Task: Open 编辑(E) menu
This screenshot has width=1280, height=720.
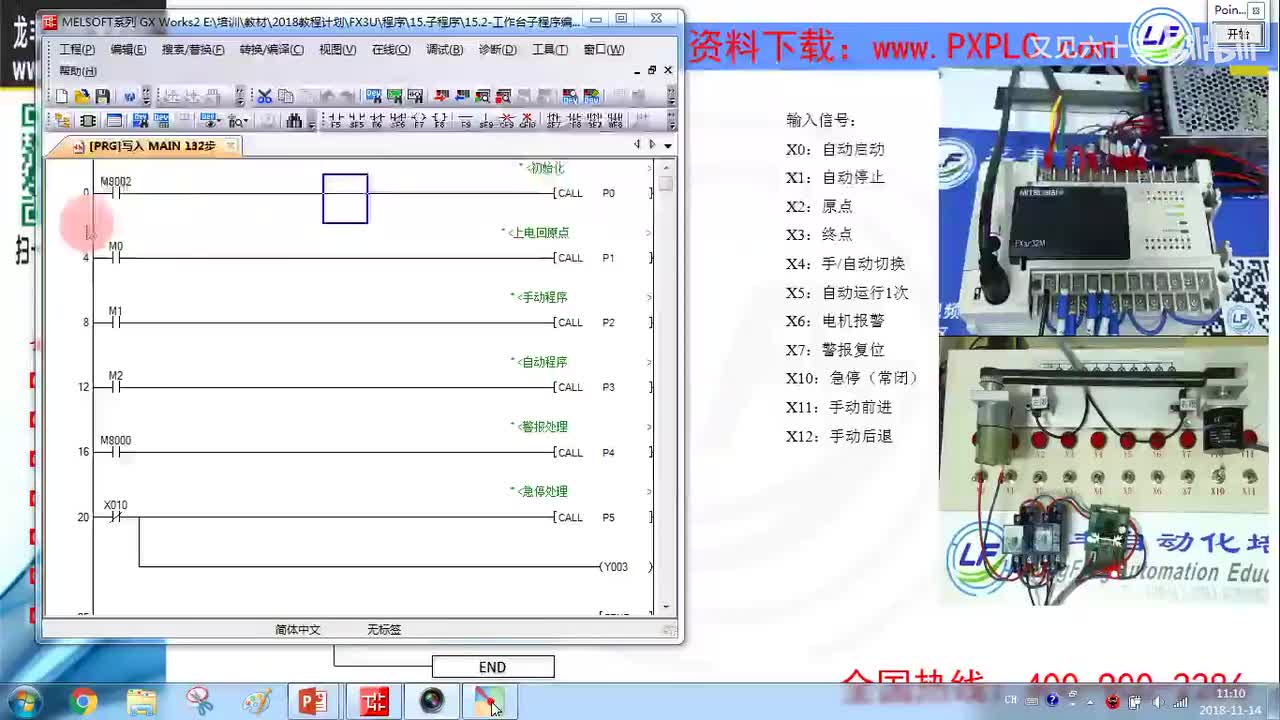Action: coord(128,49)
